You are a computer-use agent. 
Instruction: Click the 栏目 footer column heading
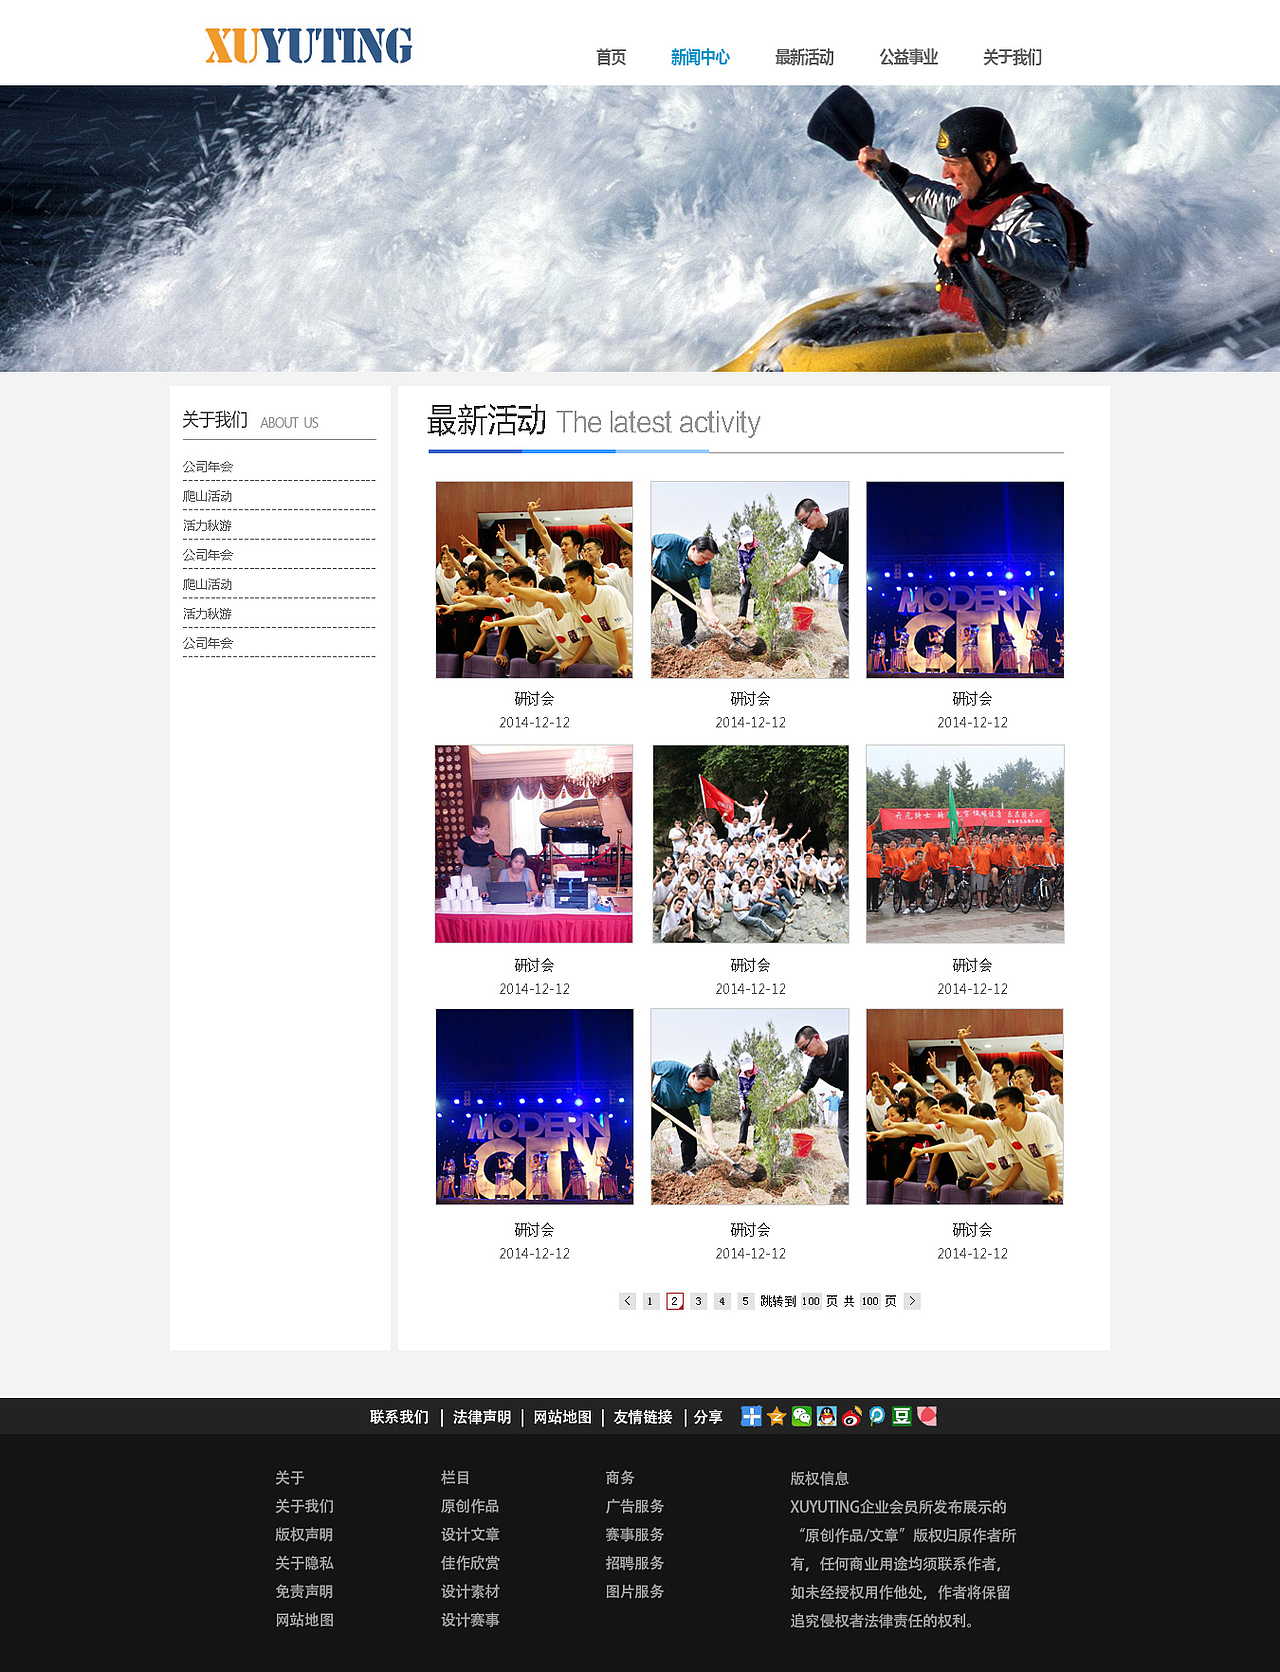(x=455, y=1477)
